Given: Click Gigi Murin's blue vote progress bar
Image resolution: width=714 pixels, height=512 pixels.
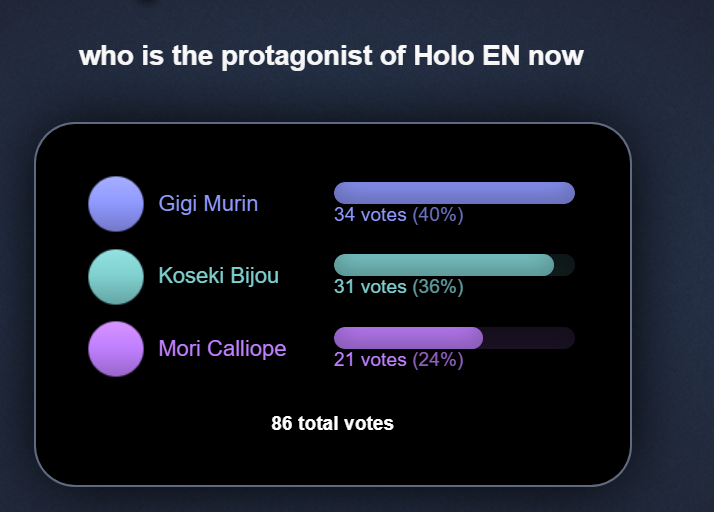Looking at the screenshot, I should pos(453,193).
